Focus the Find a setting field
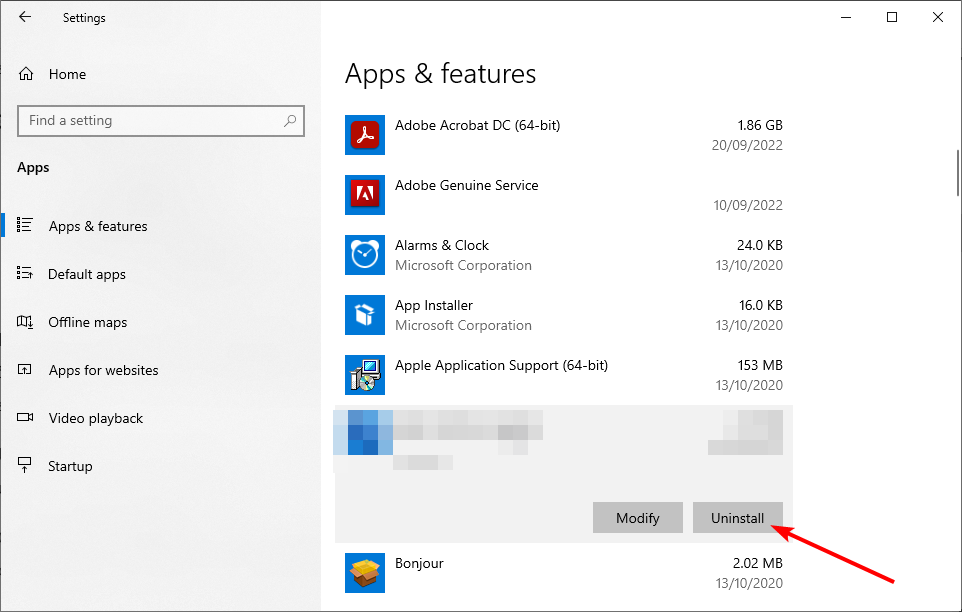 tap(161, 121)
